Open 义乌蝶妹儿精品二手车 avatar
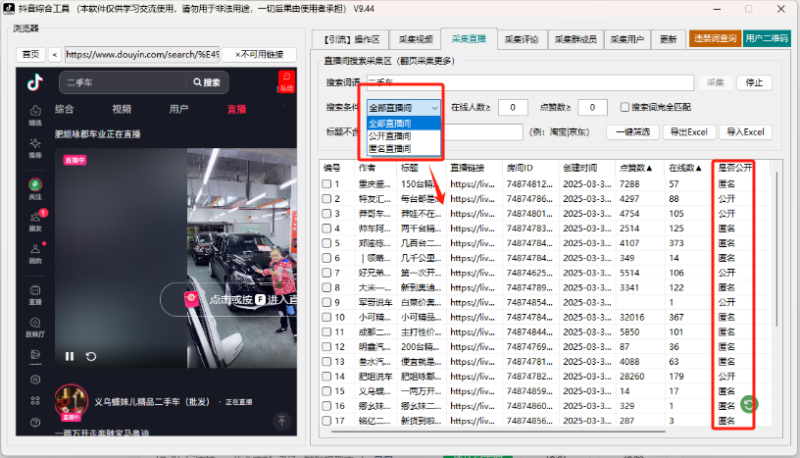Screen dimensions: 800x458 click(x=71, y=401)
